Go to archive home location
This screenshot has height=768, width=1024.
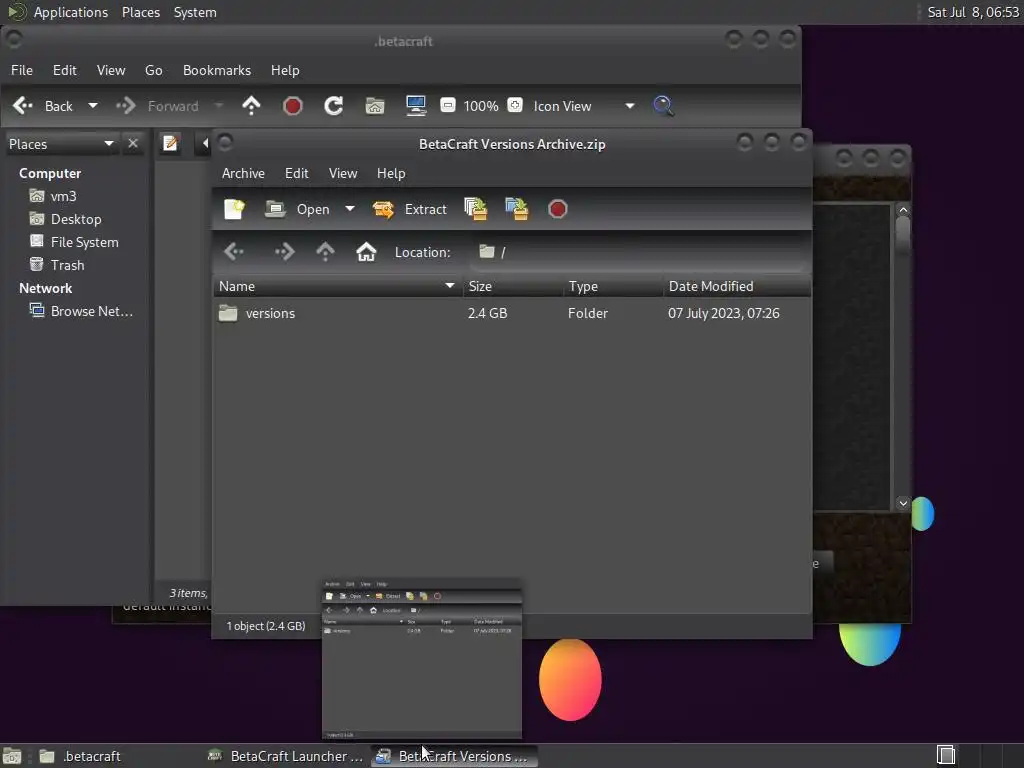tap(366, 251)
